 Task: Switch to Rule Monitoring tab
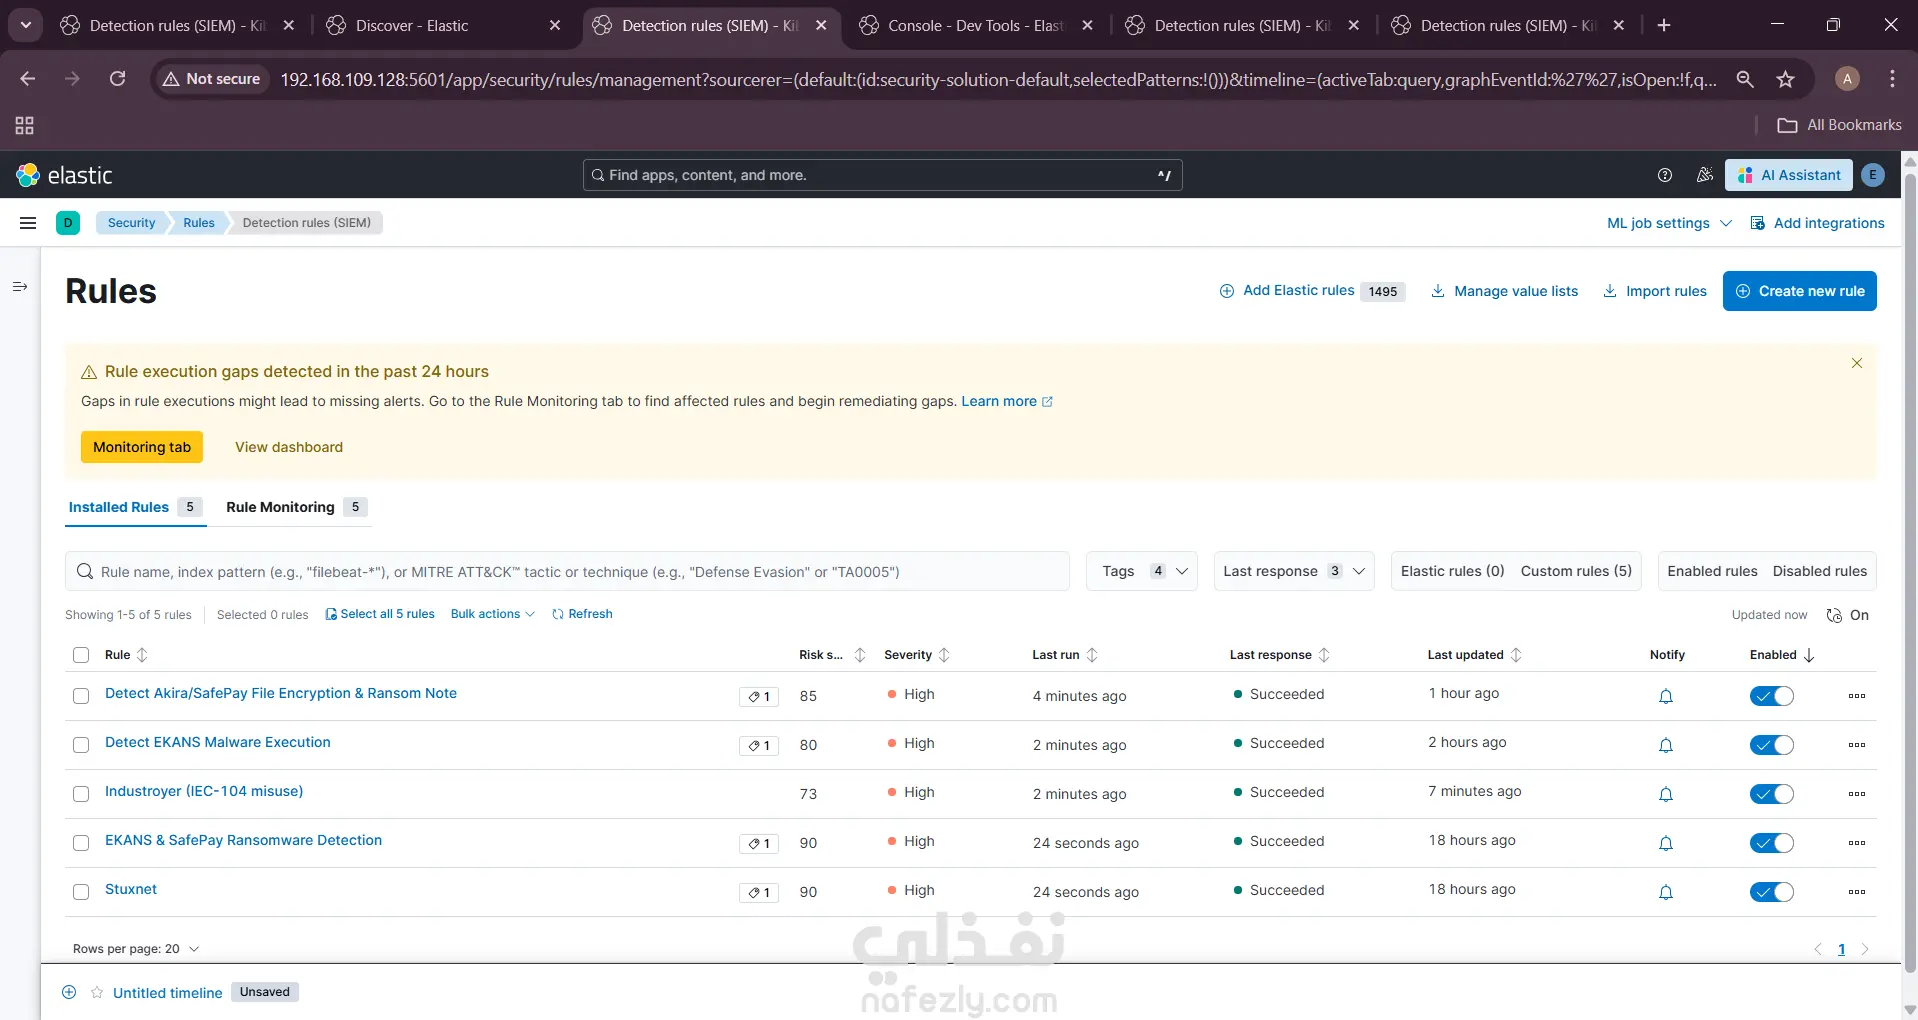tap(296, 507)
